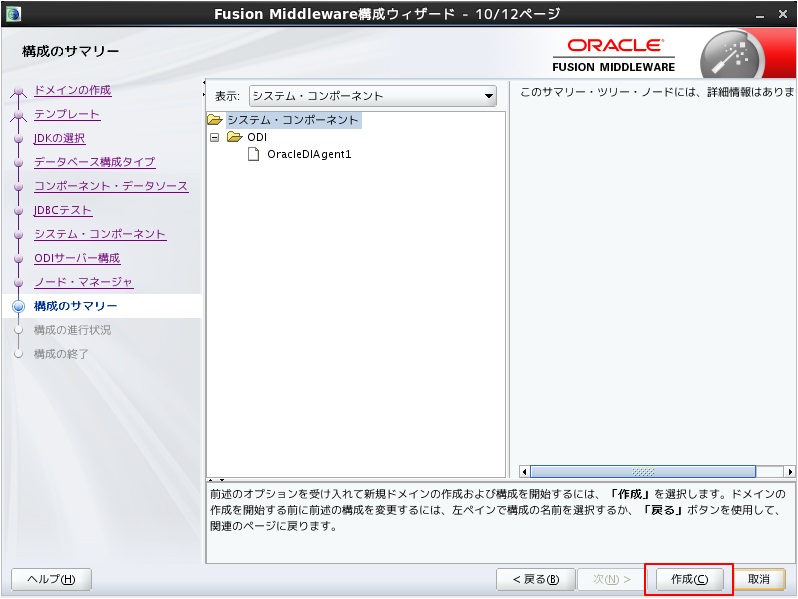This screenshot has height=599, width=798.
Task: Open the 表示 dropdown combo box
Action: point(373,96)
